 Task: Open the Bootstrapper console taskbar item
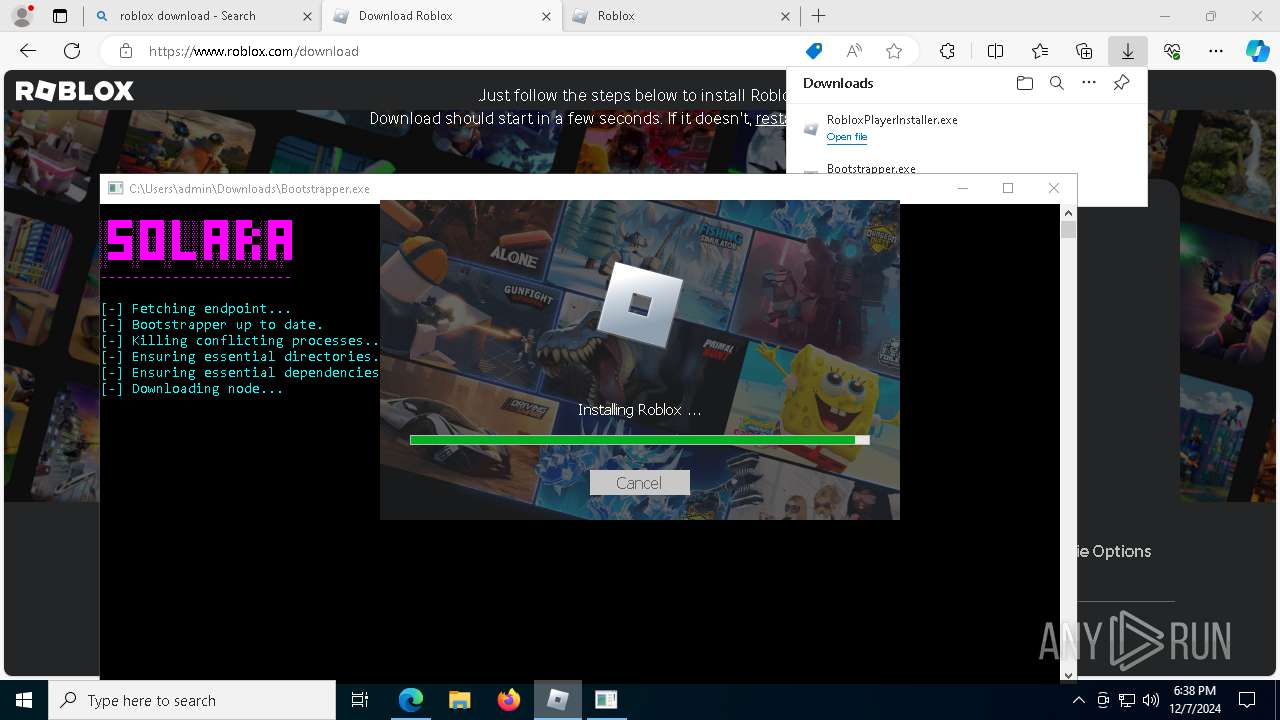[606, 700]
